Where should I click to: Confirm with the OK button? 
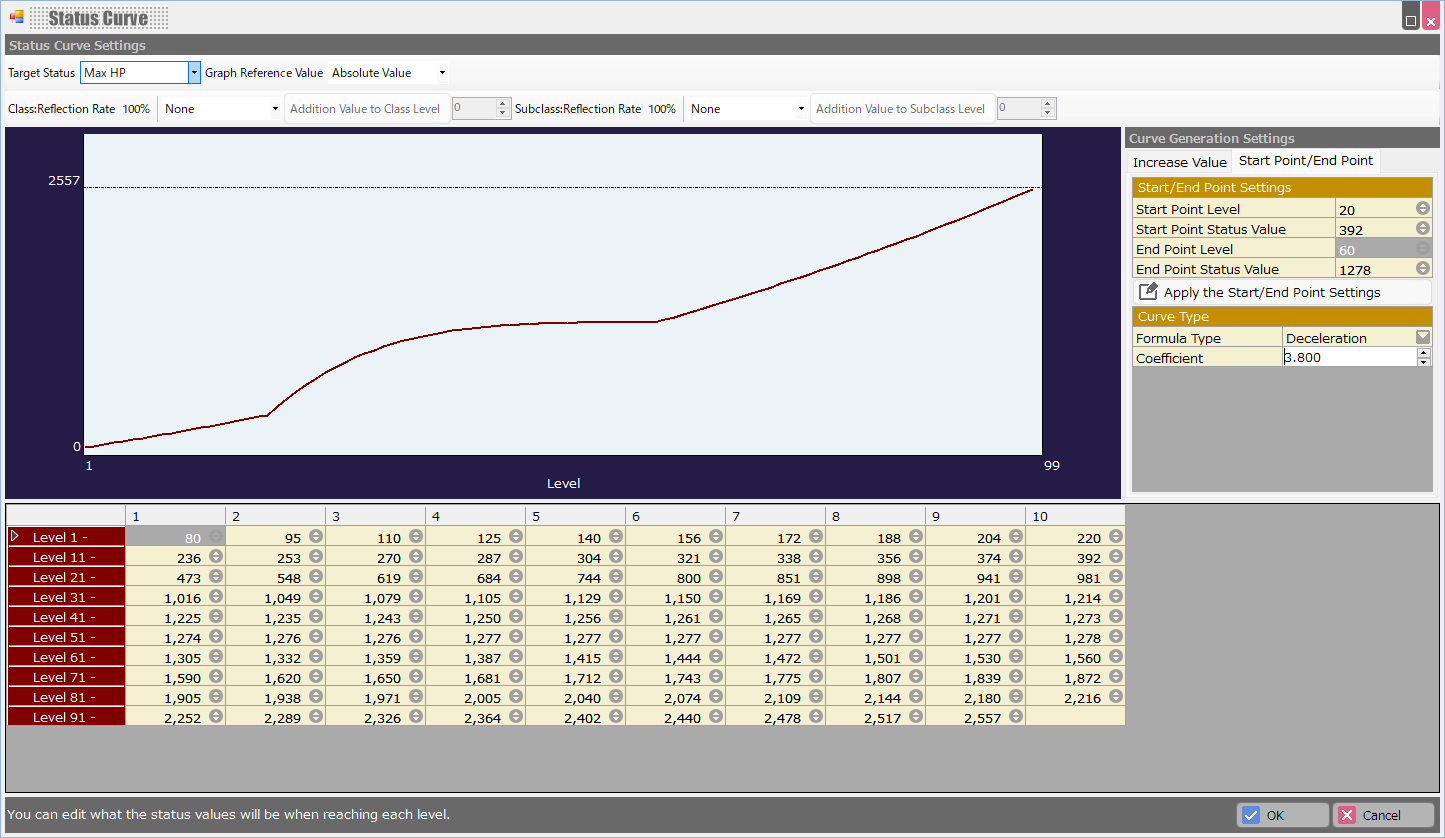click(1282, 815)
